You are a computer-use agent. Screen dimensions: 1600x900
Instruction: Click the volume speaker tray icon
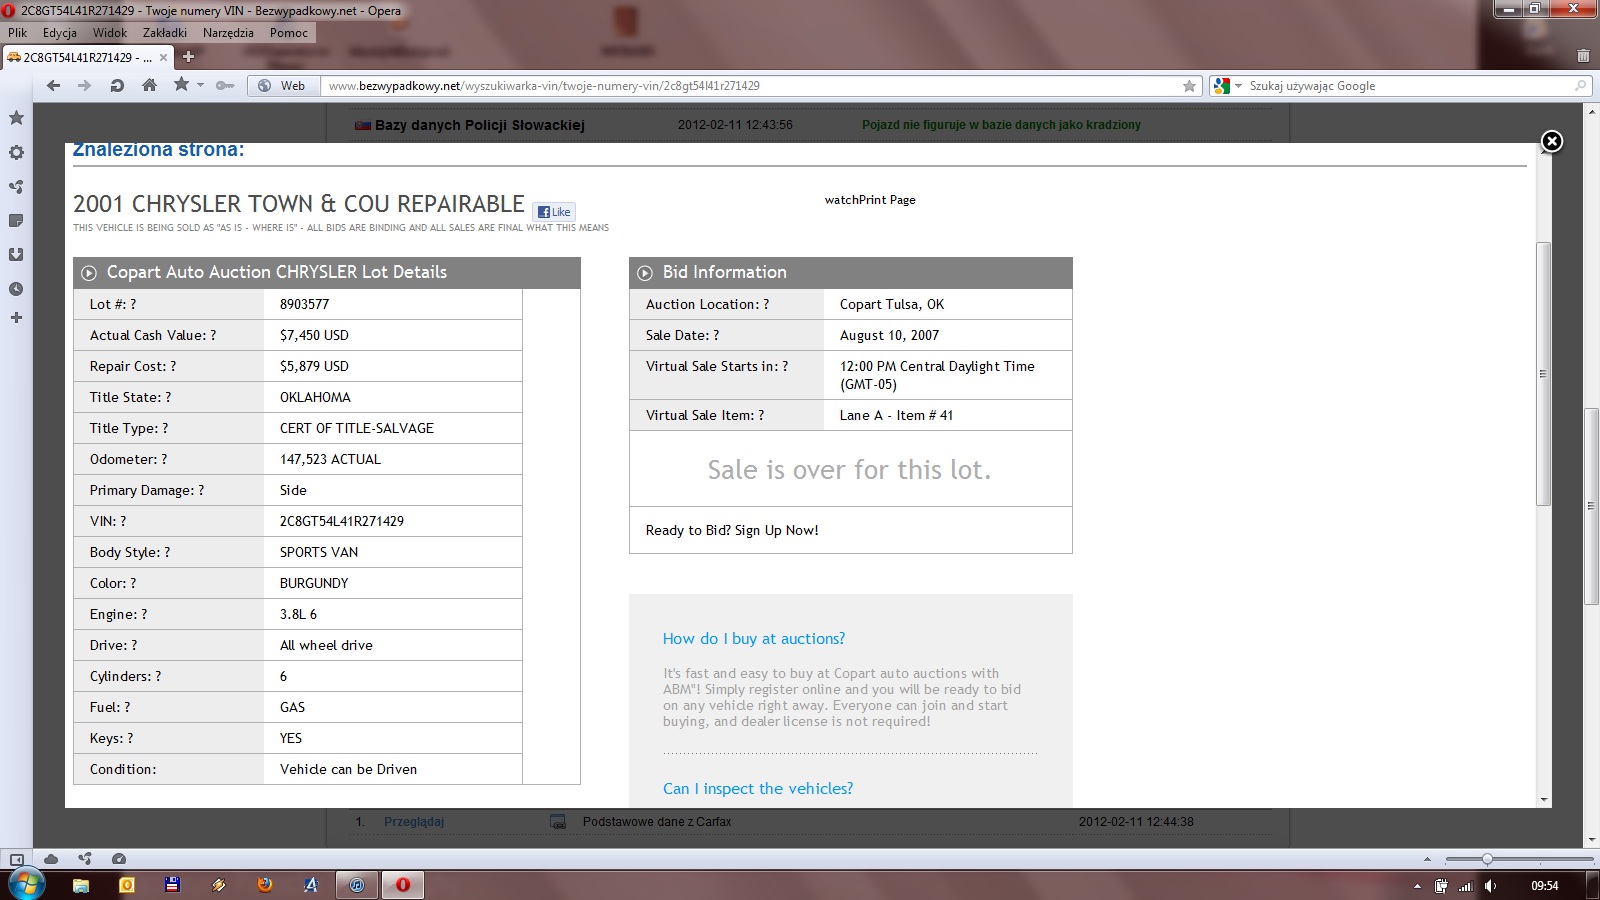tap(1491, 886)
